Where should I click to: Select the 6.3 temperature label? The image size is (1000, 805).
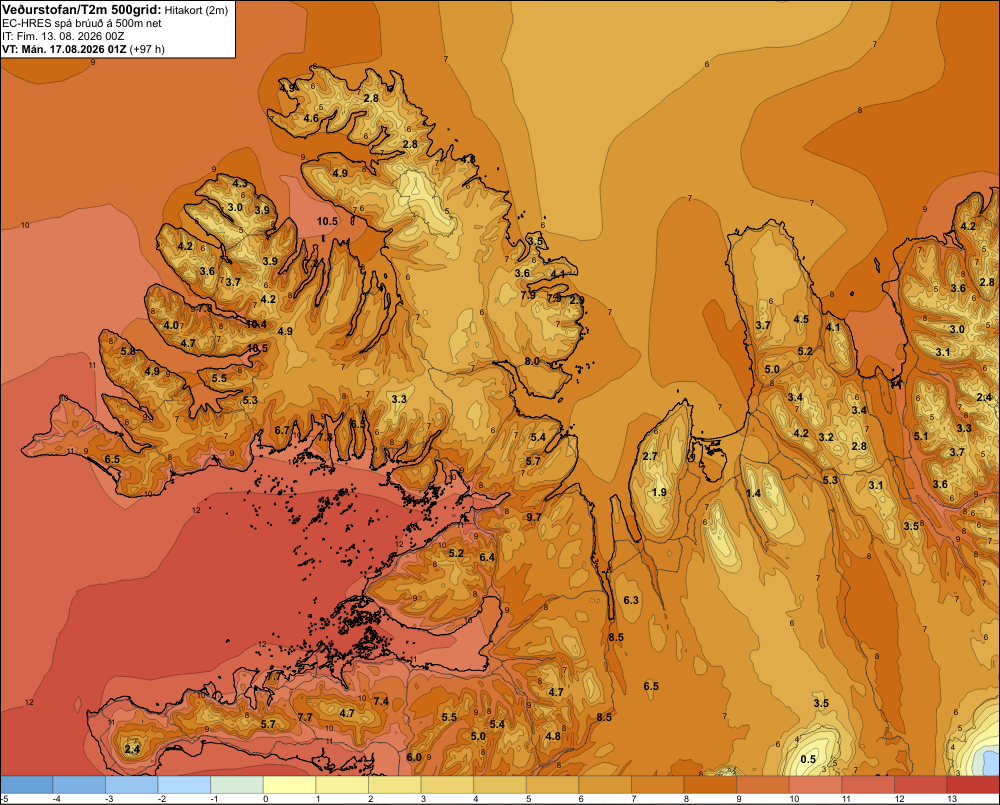click(x=631, y=600)
